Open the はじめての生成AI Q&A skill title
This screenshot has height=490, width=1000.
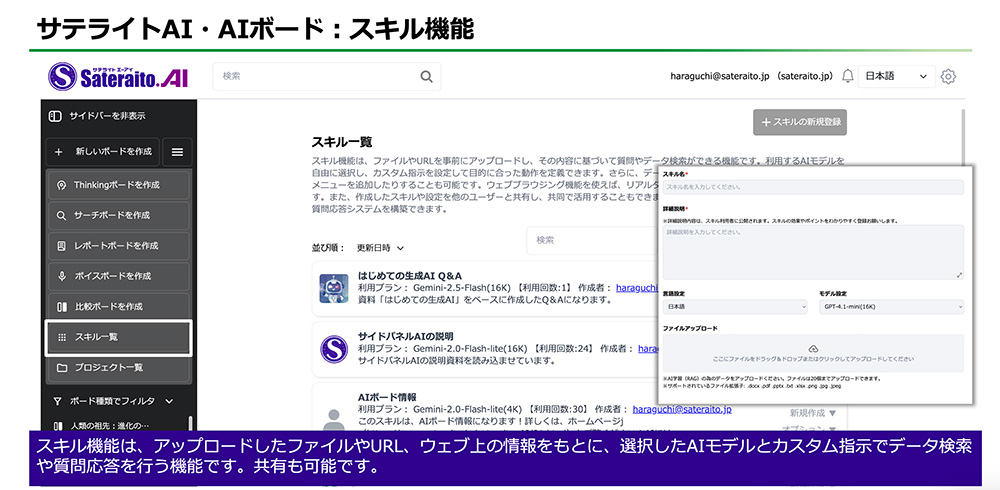click(x=409, y=276)
